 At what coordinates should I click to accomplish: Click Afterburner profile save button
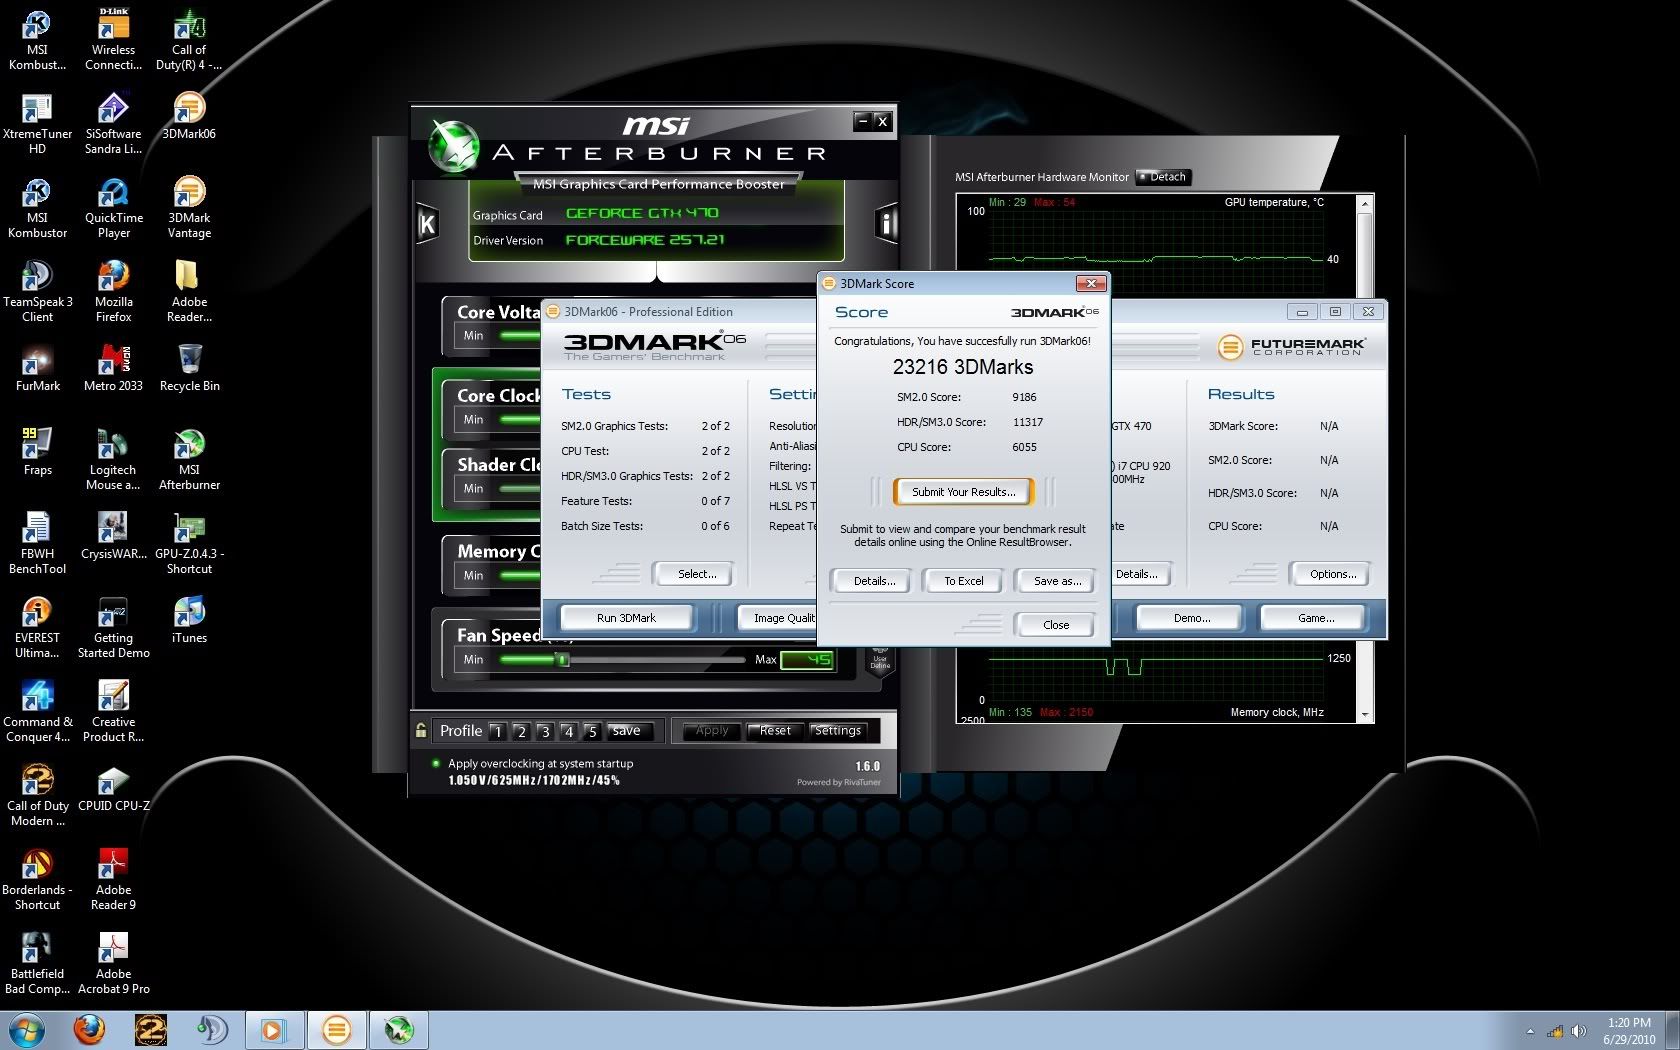[628, 731]
